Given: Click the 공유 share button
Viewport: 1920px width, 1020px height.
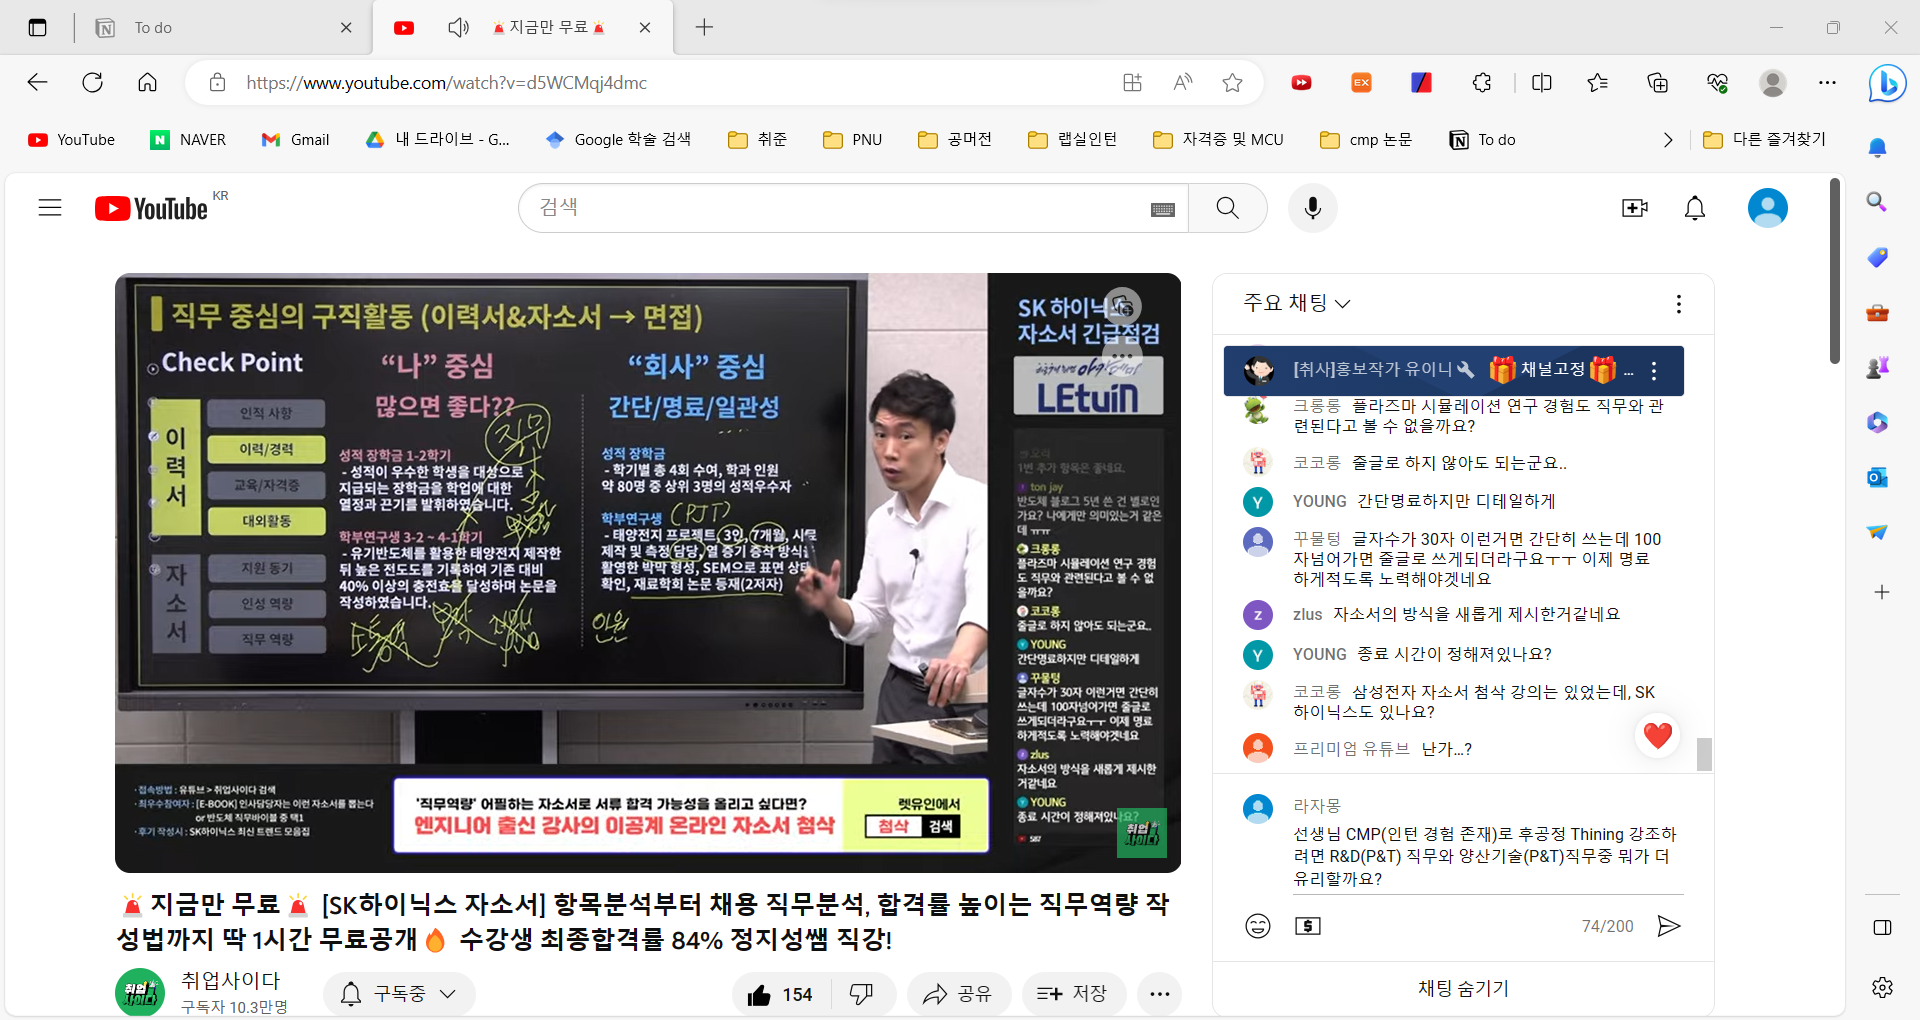Looking at the screenshot, I should click(x=958, y=994).
